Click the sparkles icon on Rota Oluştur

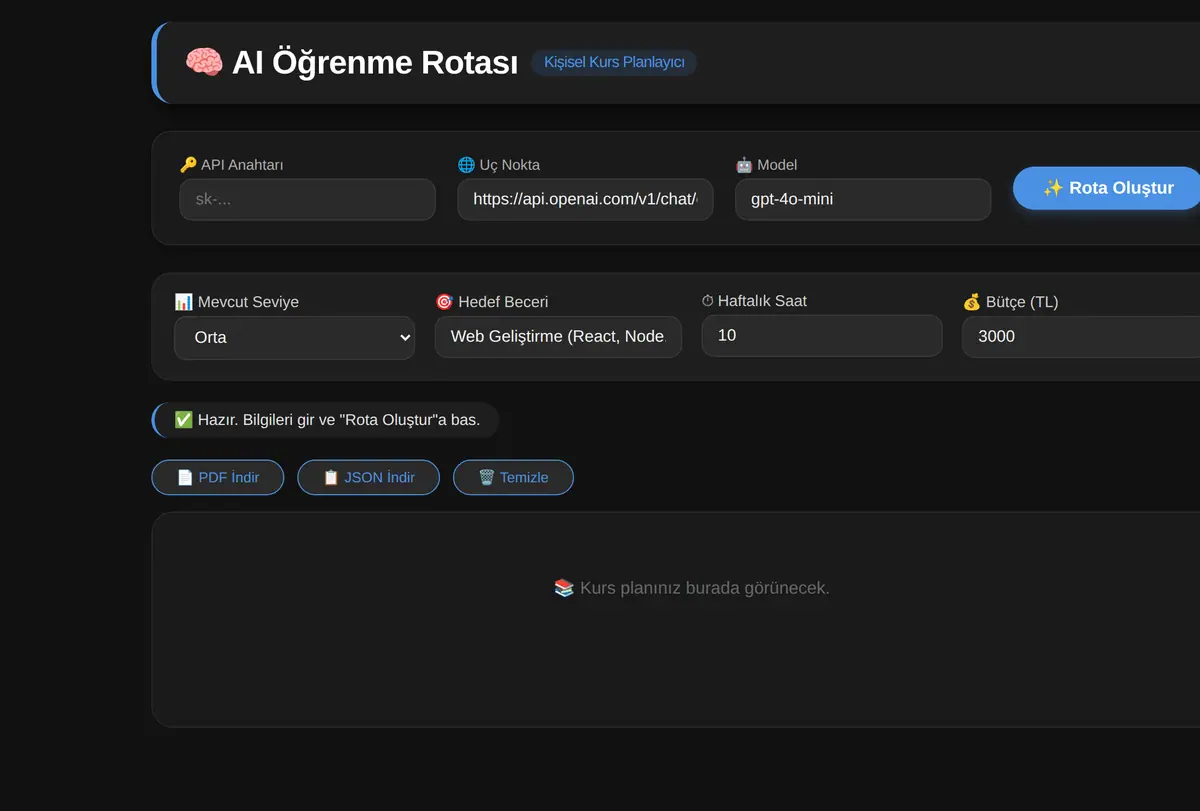1053,188
